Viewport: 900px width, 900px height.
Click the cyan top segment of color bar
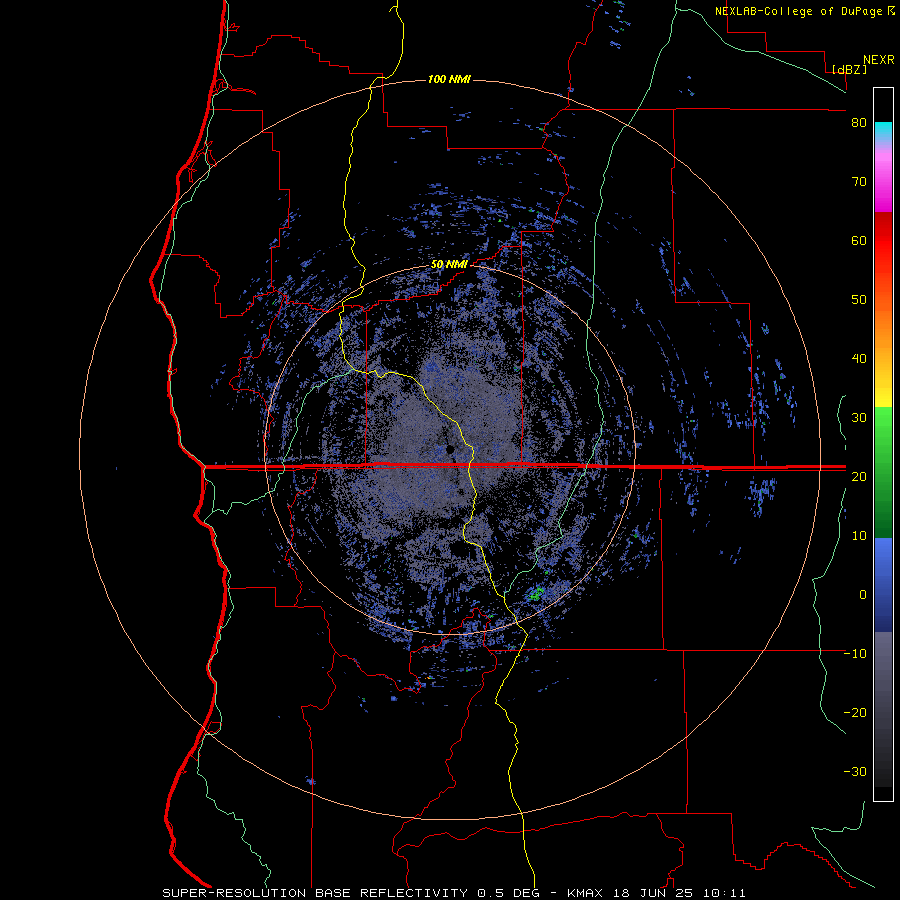(883, 132)
